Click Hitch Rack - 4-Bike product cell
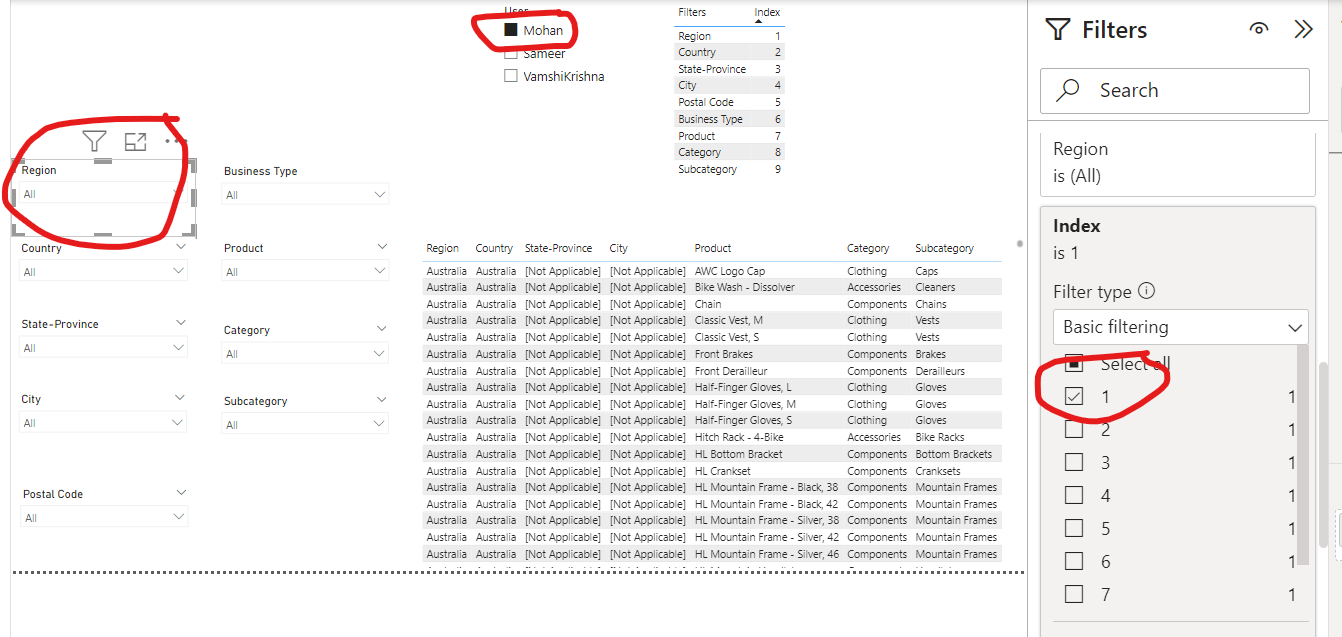This screenshot has width=1342, height=637. (739, 437)
